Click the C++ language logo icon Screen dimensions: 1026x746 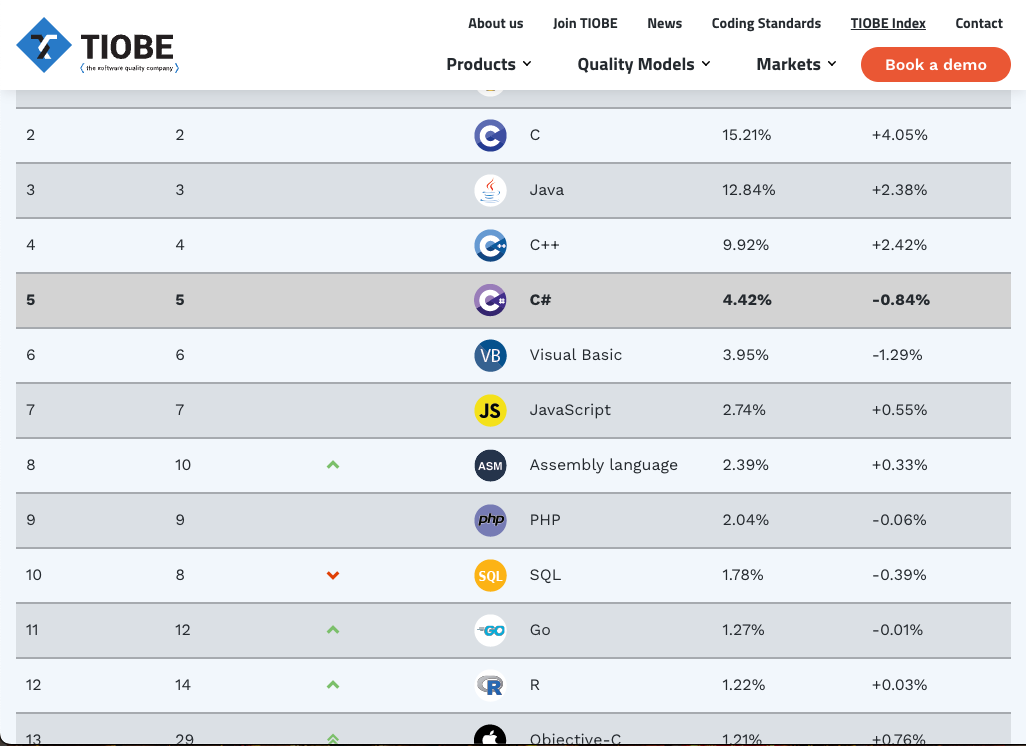(x=490, y=245)
